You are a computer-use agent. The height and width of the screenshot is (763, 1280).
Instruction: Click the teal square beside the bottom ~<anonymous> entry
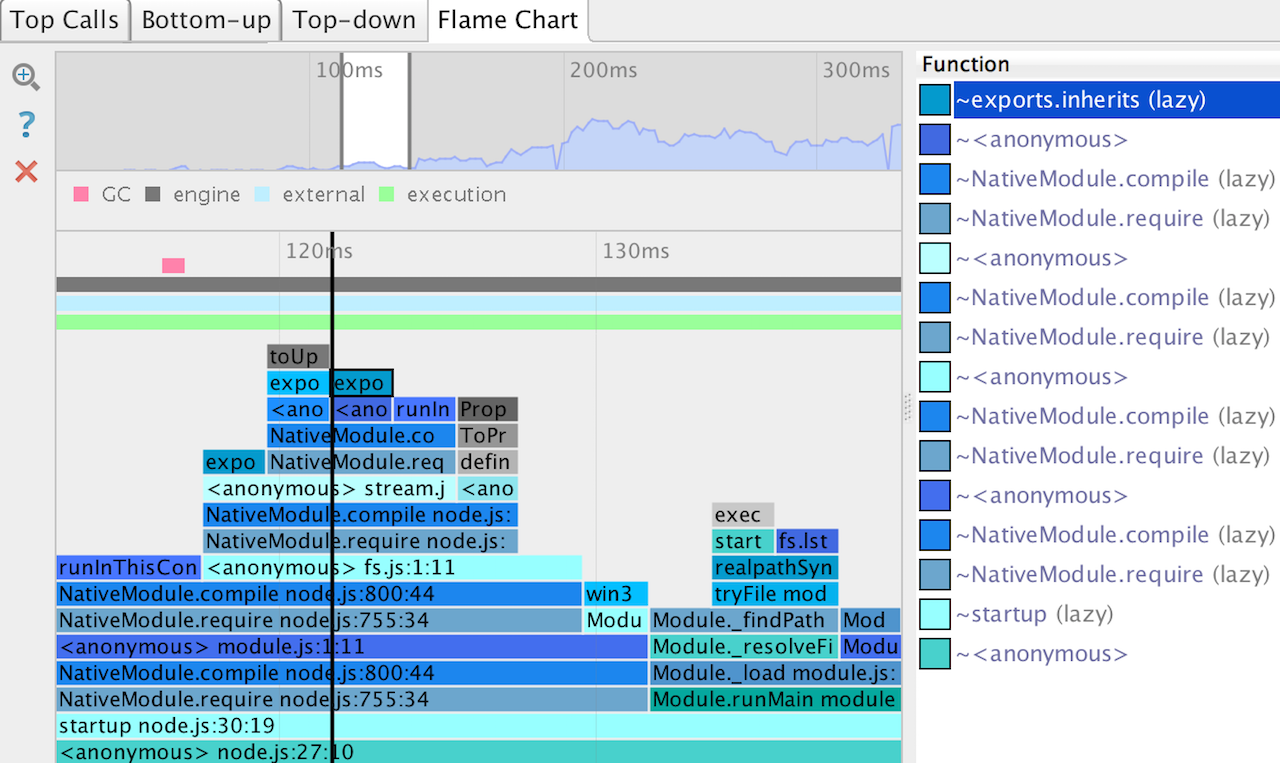pos(933,653)
